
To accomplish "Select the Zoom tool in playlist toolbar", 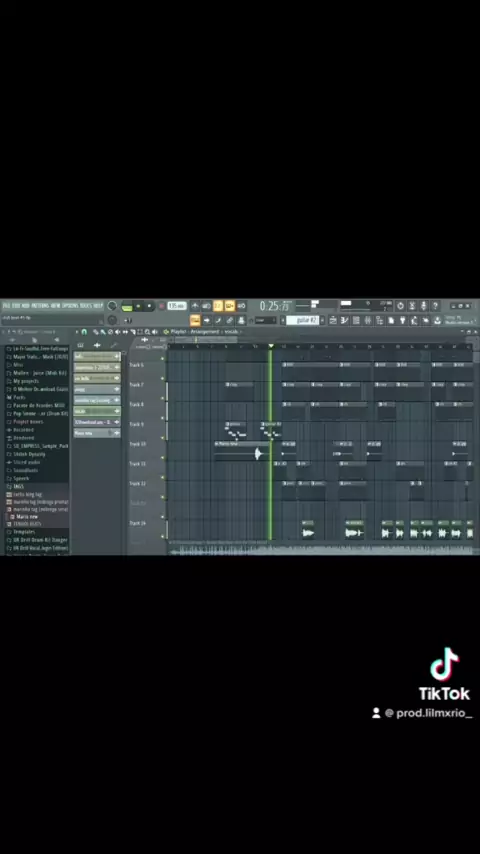I will pyautogui.click(x=147, y=332).
